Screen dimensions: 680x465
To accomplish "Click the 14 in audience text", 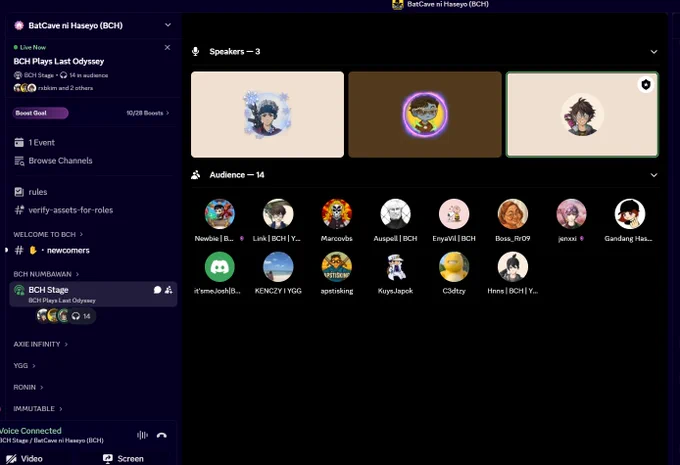I will coord(88,75).
